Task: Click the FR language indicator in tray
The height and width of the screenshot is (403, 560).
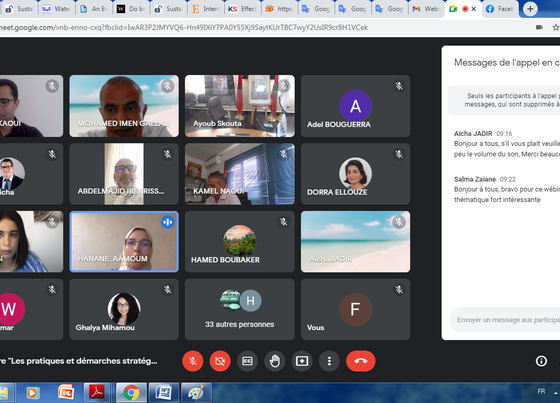Action: click(541, 392)
